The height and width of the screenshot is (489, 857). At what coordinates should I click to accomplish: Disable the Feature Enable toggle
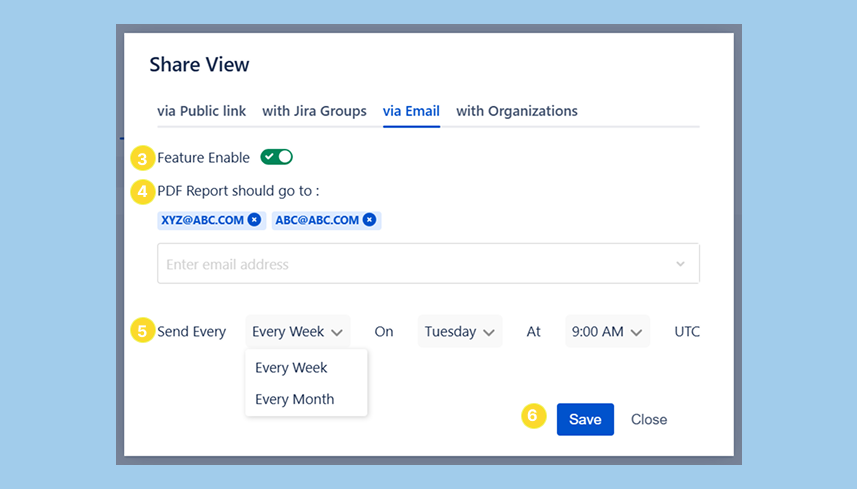coord(276,157)
